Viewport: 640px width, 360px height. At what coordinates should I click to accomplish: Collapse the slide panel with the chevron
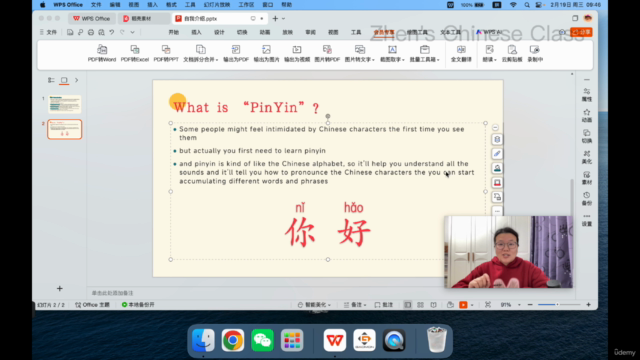[x=76, y=80]
